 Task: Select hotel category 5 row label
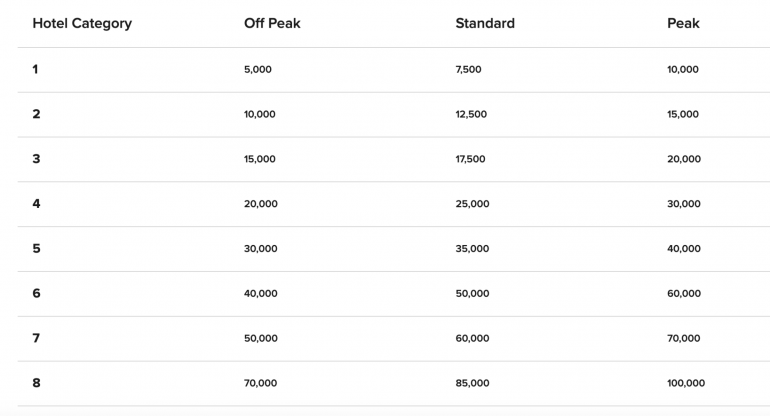[x=36, y=249]
